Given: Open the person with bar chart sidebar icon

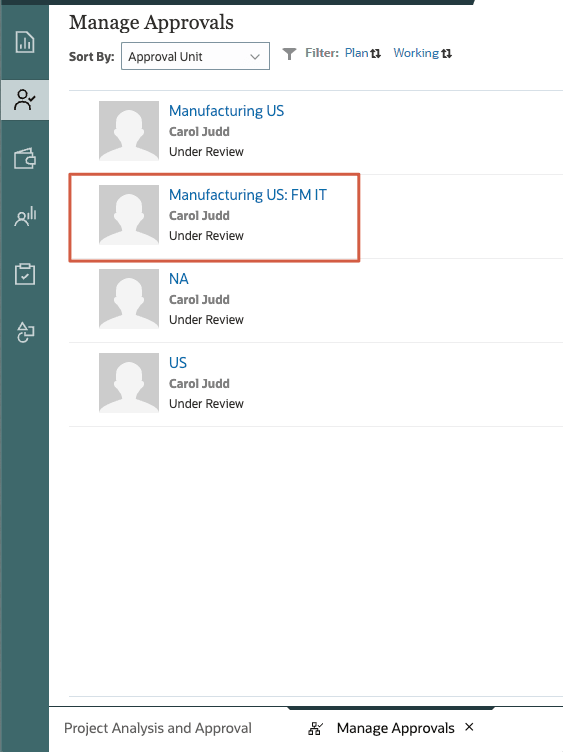Looking at the screenshot, I should 24,216.
